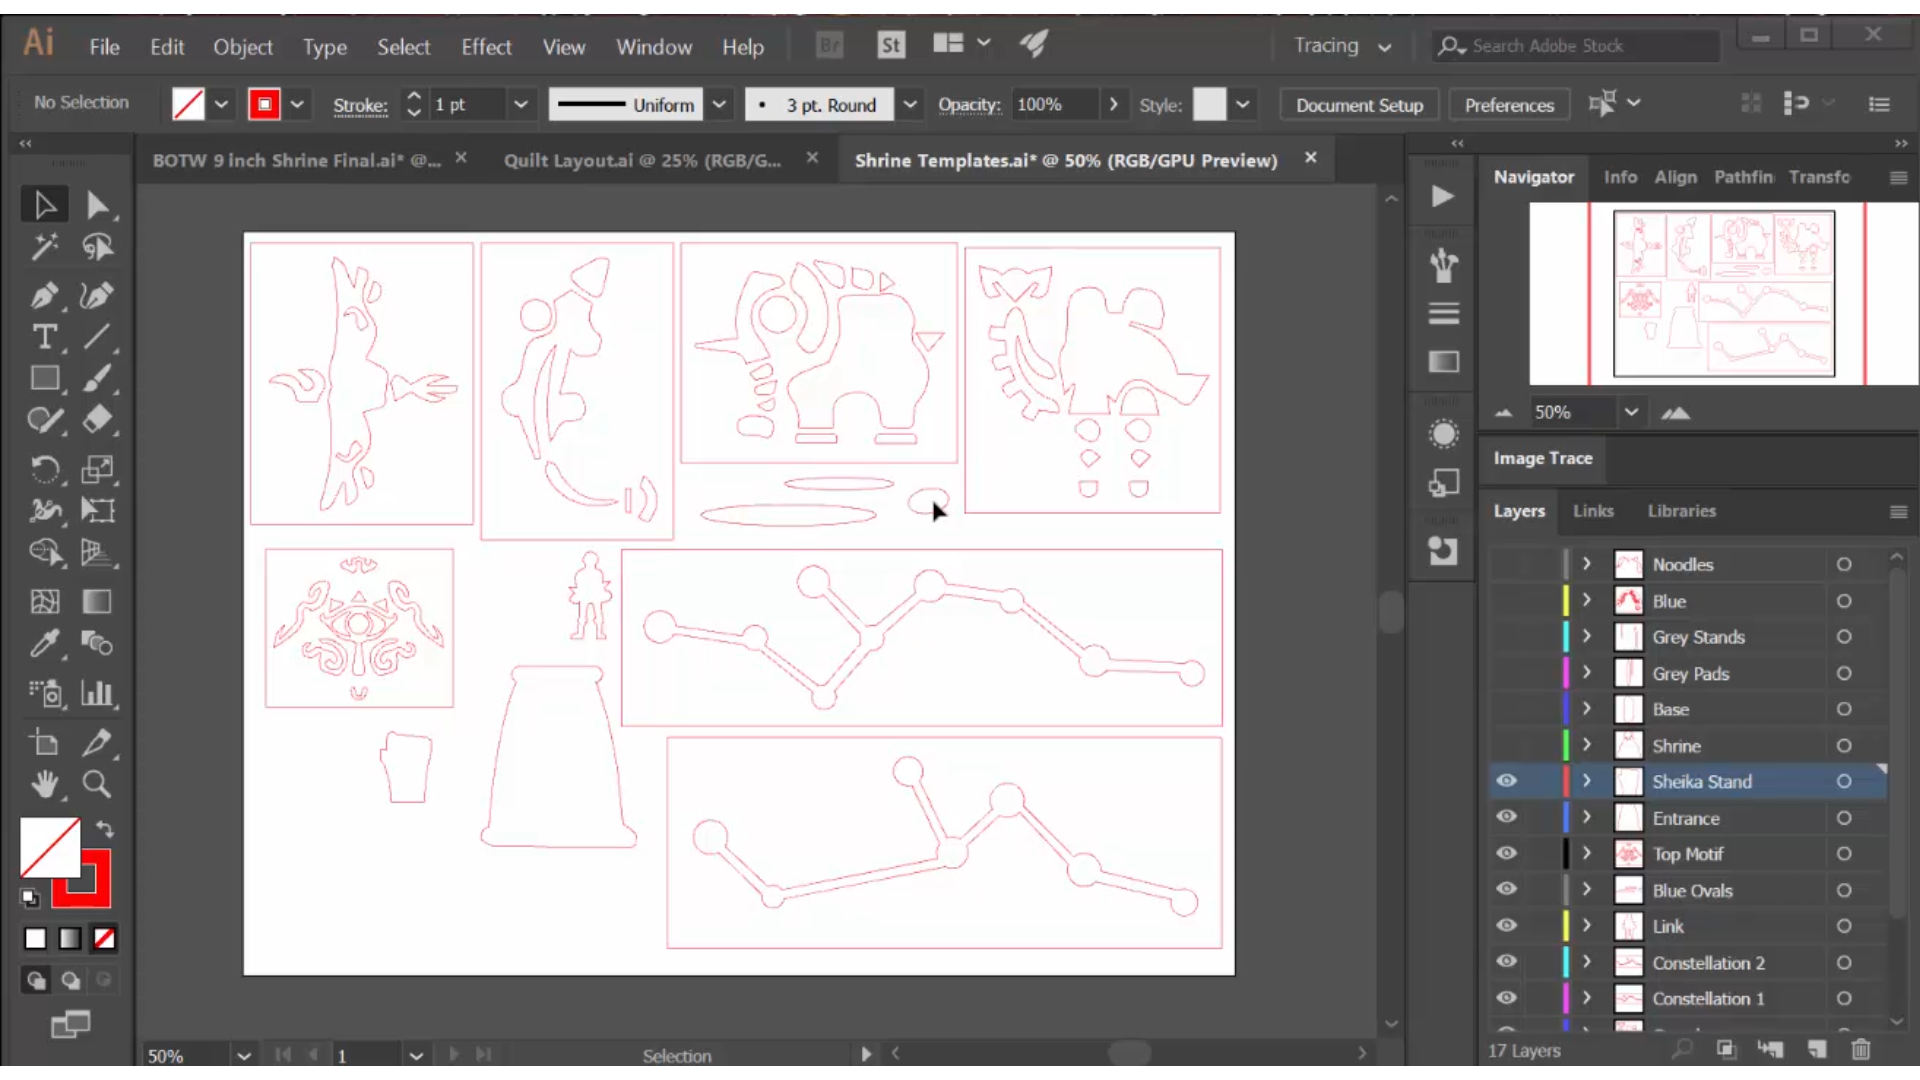Select the Free Transform tool
1920x1080 pixels.
97,510
